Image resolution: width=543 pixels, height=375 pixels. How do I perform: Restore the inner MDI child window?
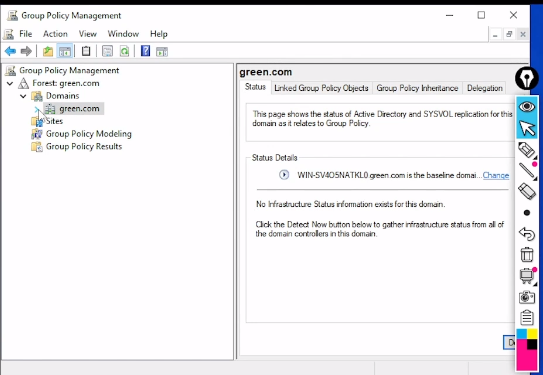coord(509,34)
